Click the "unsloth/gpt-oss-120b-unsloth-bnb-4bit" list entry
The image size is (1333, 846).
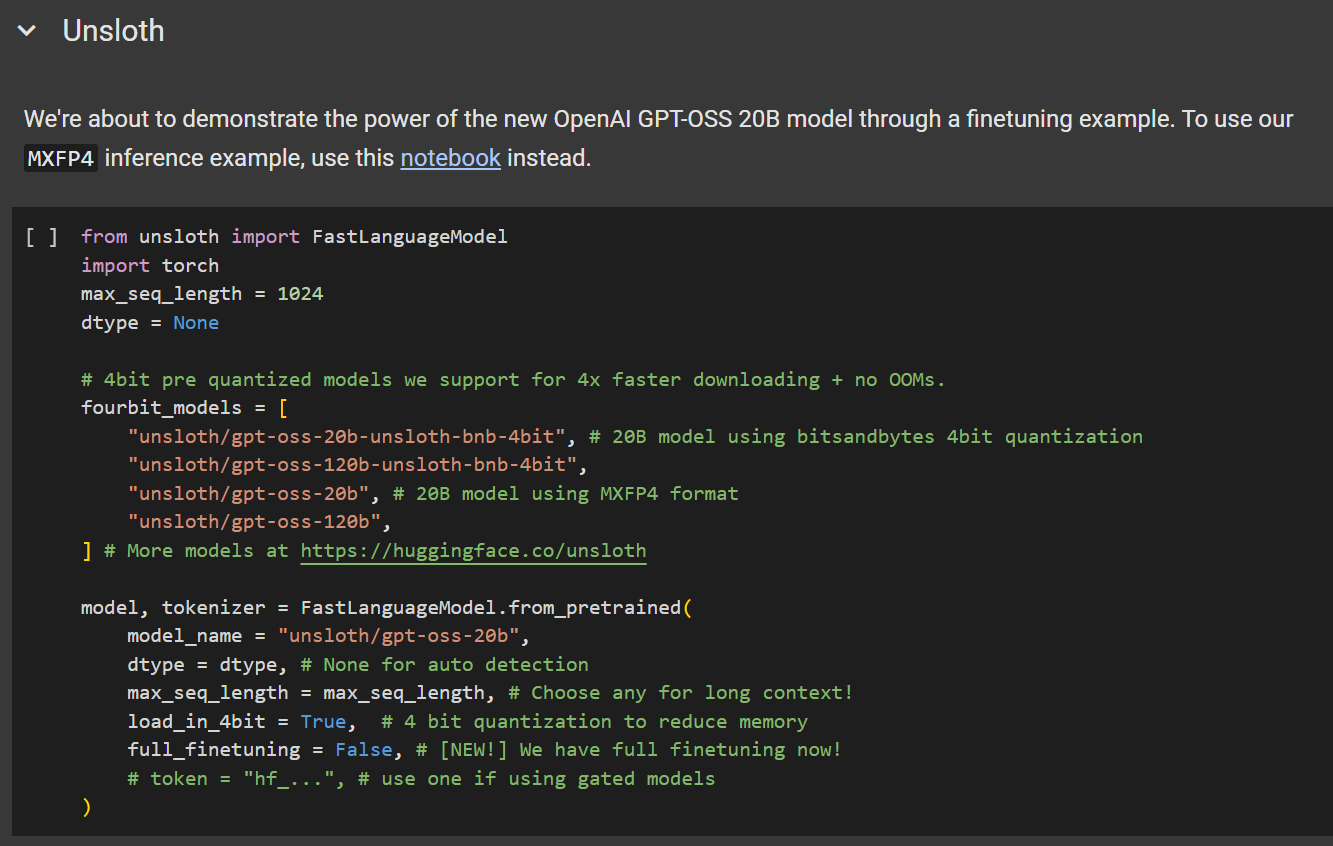point(353,465)
